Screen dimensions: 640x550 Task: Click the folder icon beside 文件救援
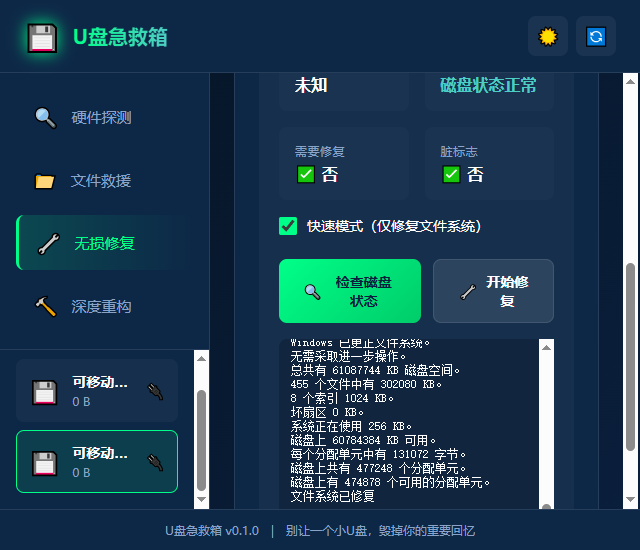tap(45, 181)
